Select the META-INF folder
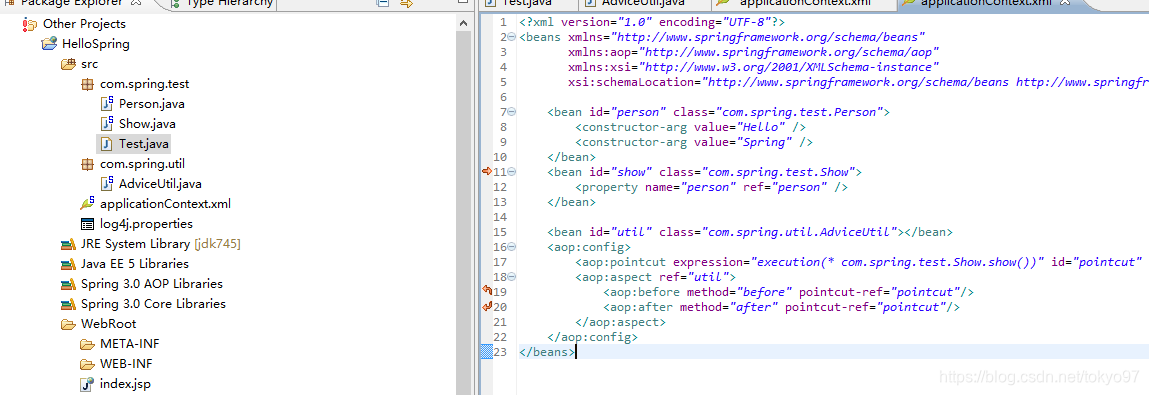This screenshot has height=395, width=1149. (x=130, y=344)
